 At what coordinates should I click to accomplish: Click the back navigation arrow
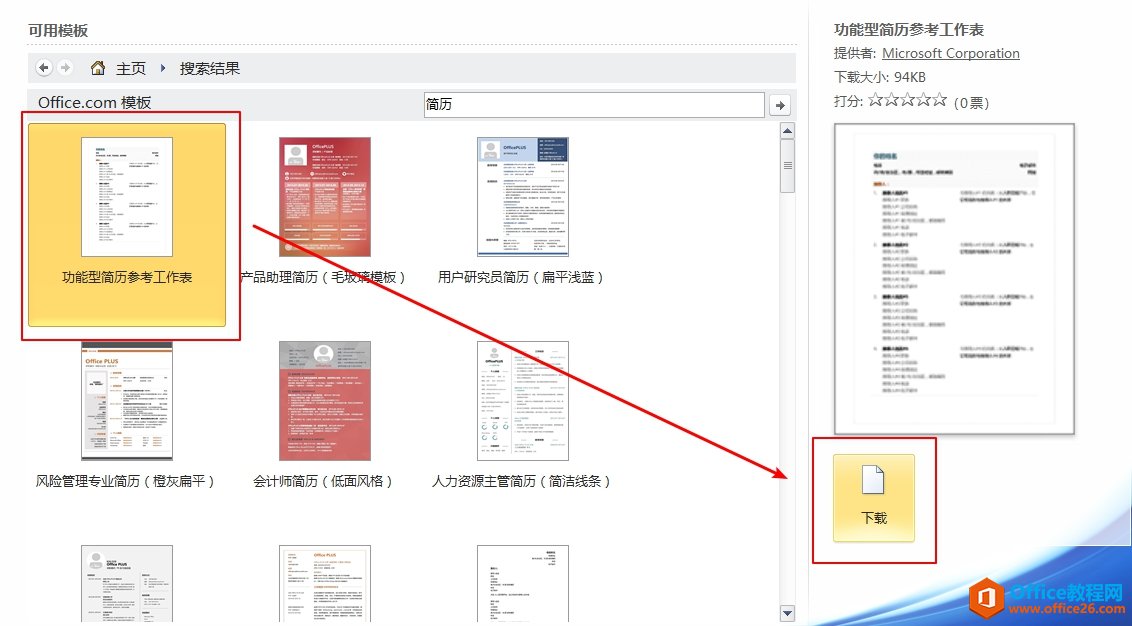(x=42, y=67)
